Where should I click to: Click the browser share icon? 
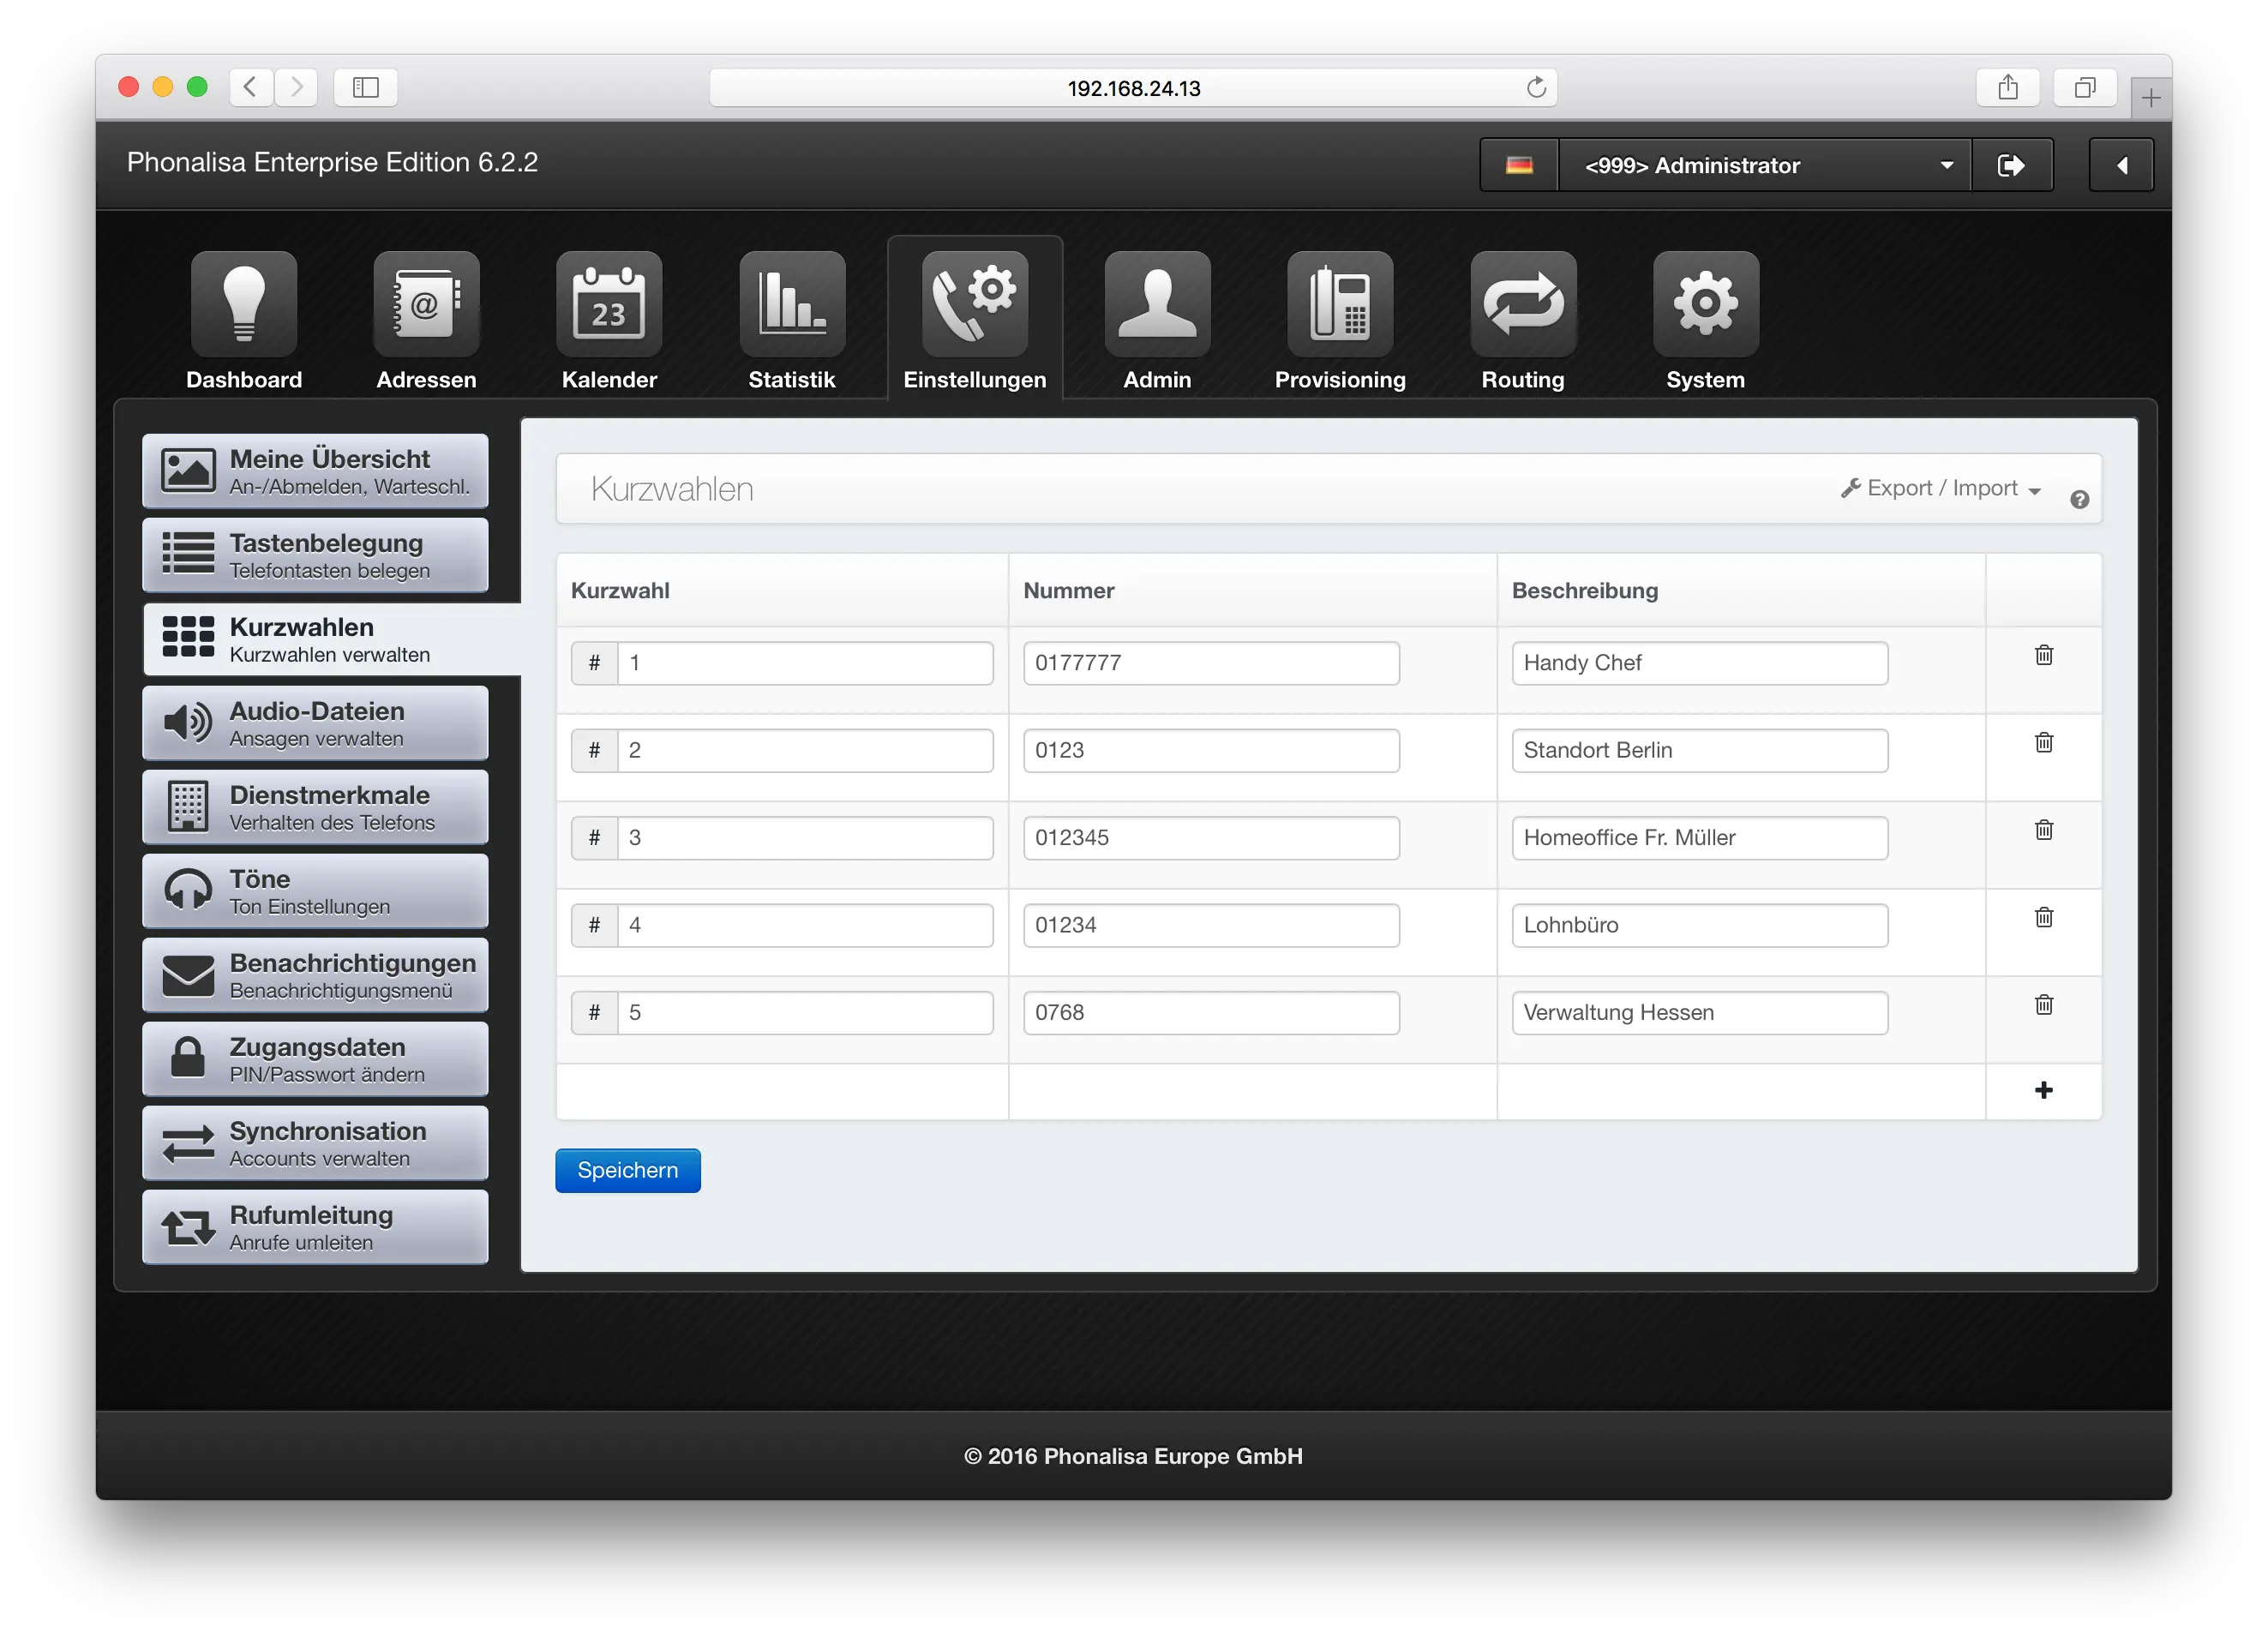2008,87
